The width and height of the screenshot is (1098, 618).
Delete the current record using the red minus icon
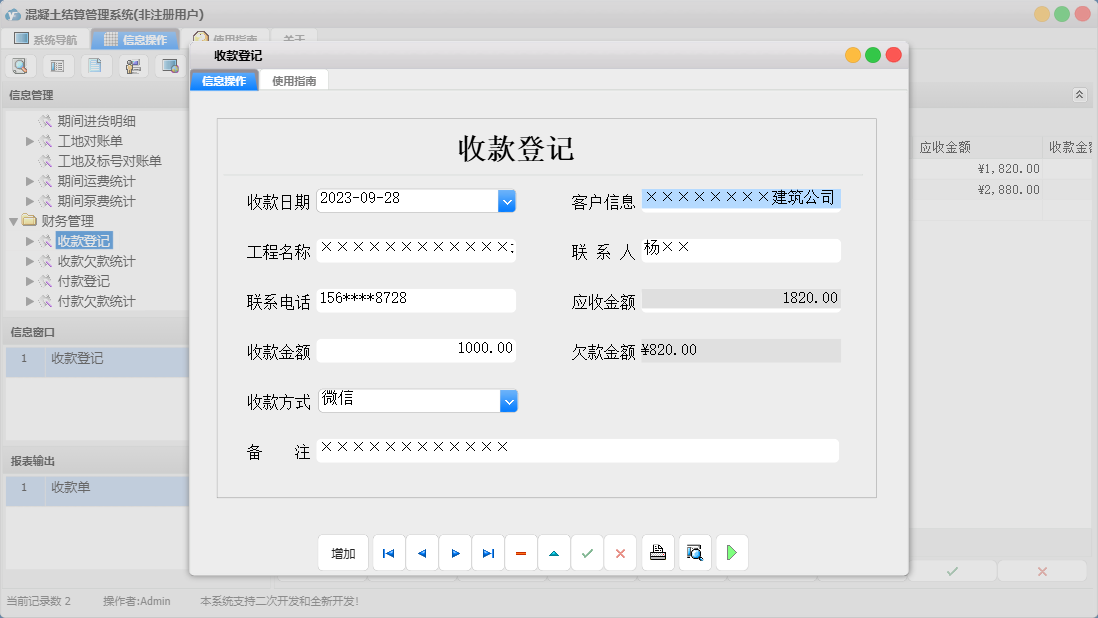tap(521, 552)
